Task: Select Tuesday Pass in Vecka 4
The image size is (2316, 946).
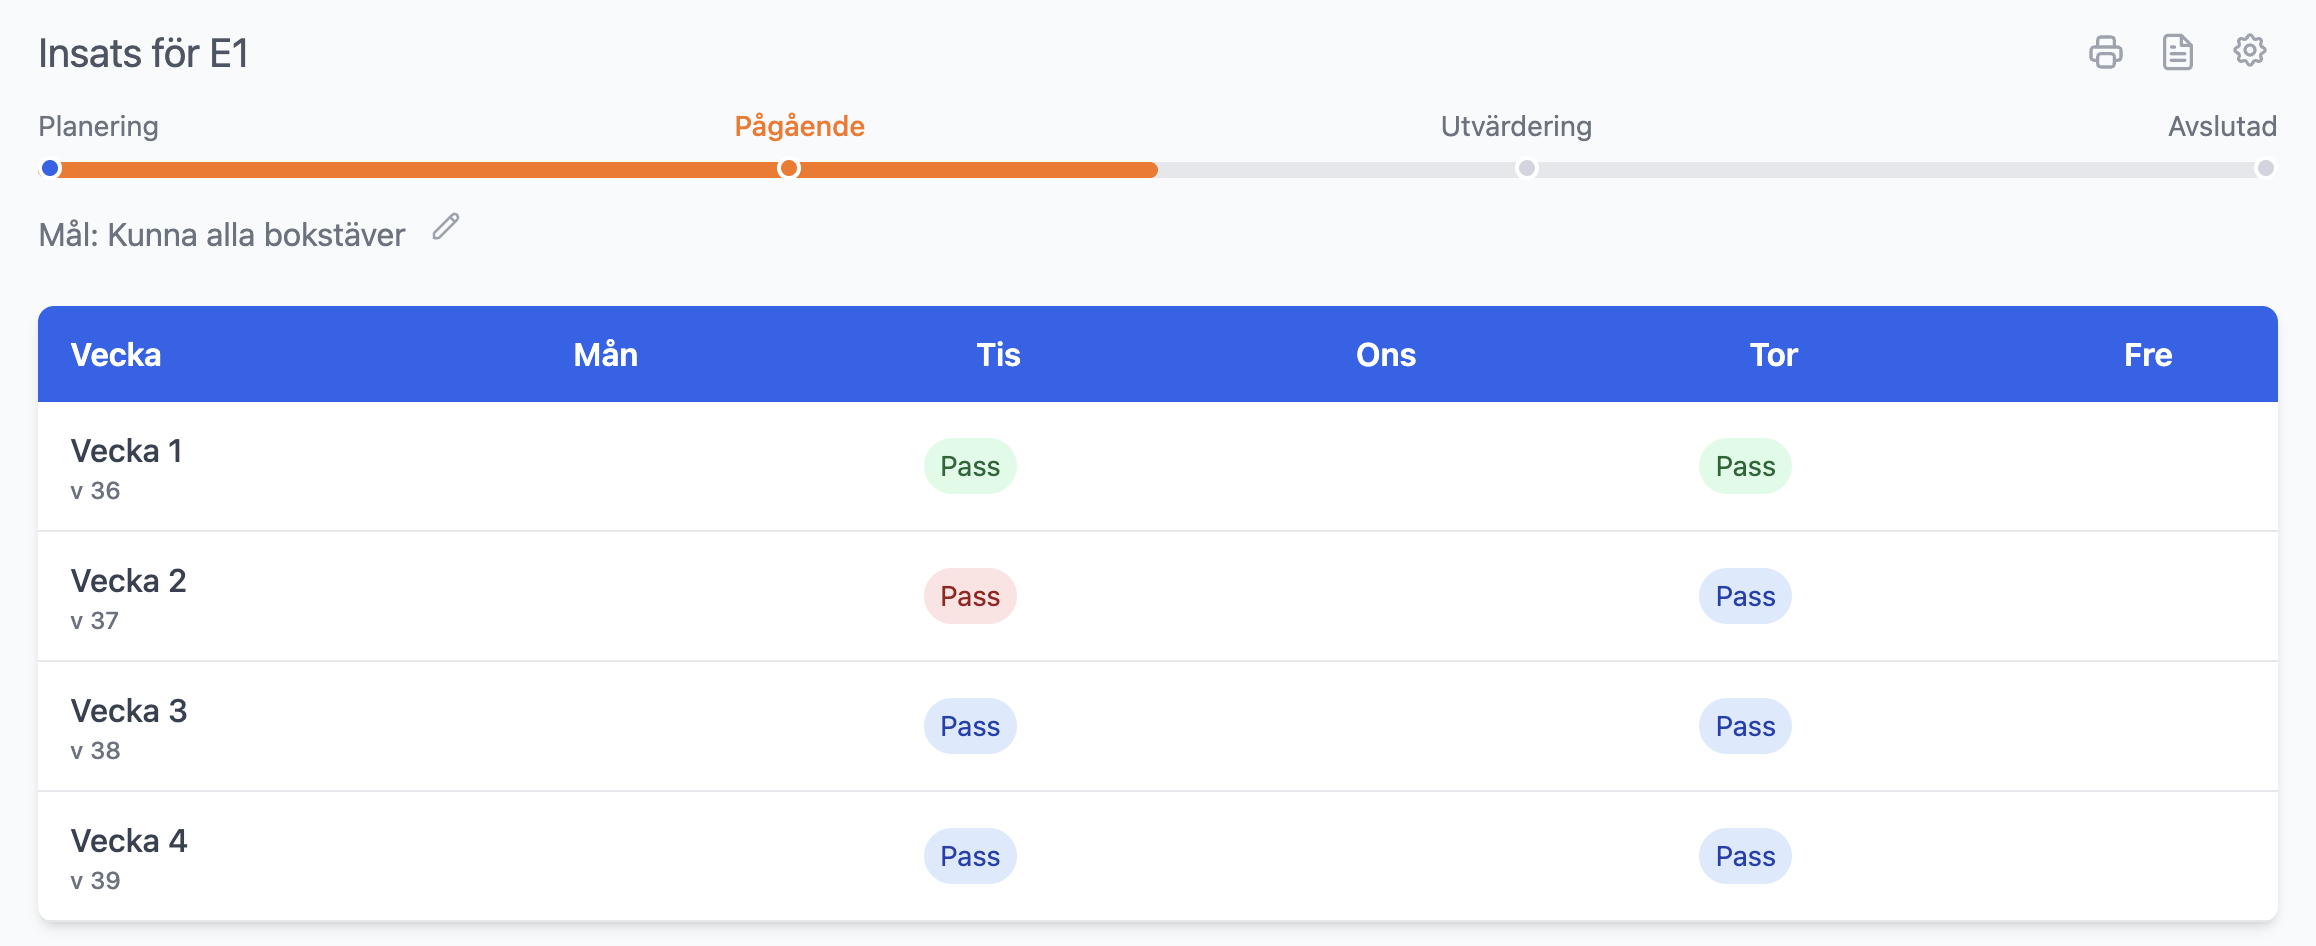Action: [969, 856]
